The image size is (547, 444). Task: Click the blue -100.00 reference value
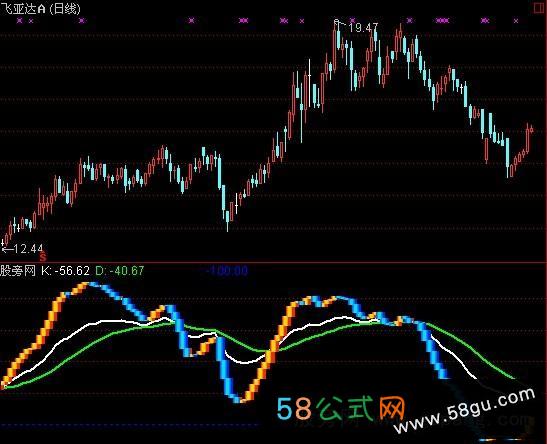[227, 271]
